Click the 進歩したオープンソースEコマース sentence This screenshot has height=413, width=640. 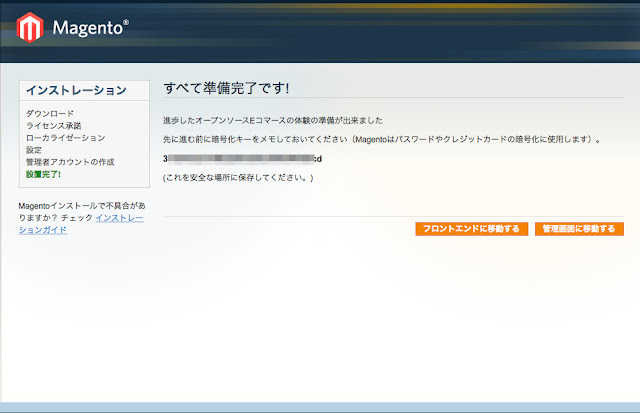coord(273,120)
